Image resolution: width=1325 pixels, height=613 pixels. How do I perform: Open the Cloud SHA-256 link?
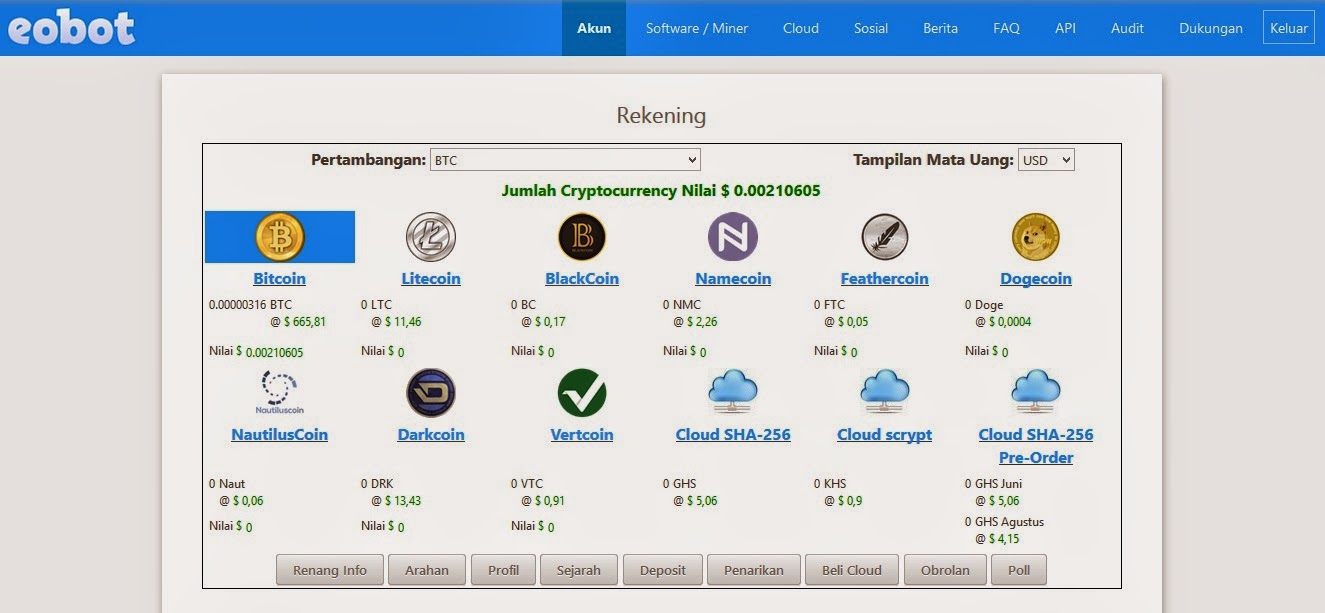(733, 435)
